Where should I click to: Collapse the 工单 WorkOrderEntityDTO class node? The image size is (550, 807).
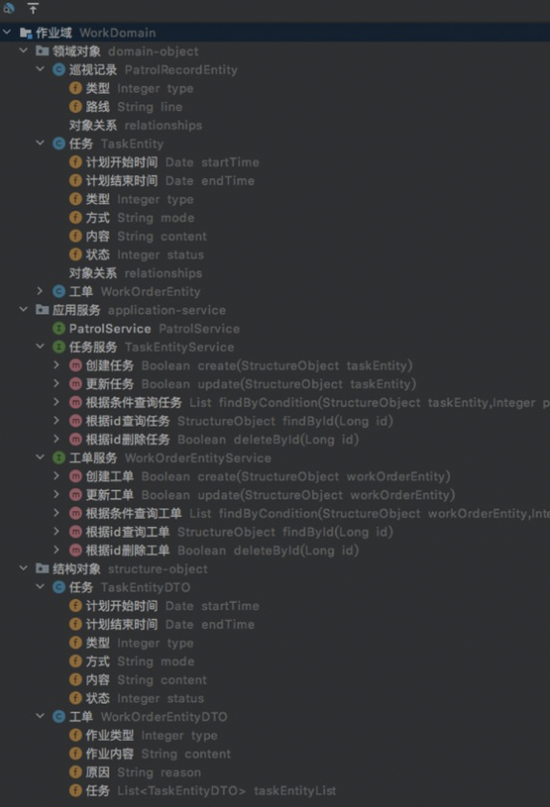(x=40, y=716)
